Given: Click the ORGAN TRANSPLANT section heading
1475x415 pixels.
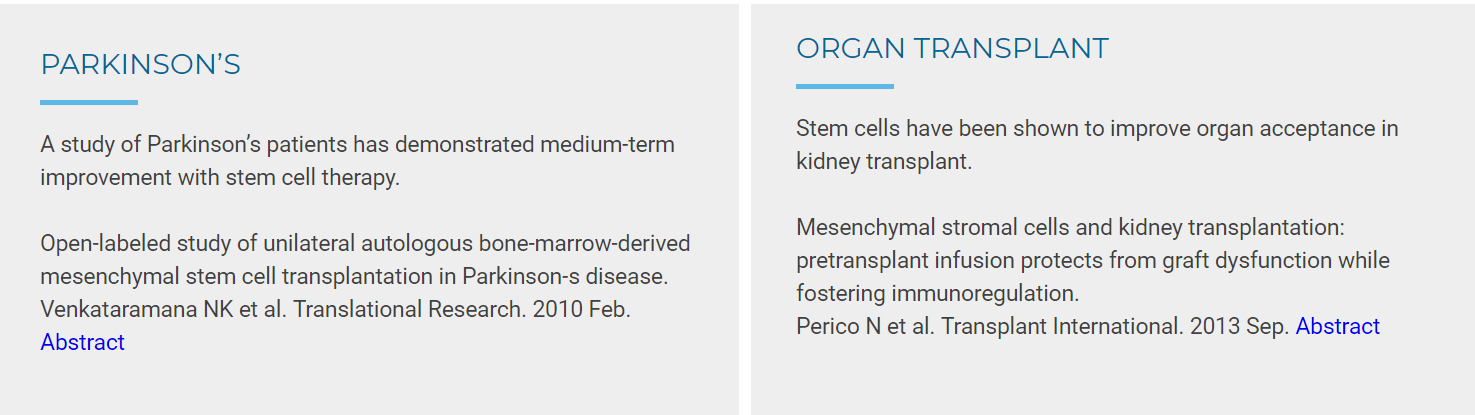Looking at the screenshot, I should (952, 48).
